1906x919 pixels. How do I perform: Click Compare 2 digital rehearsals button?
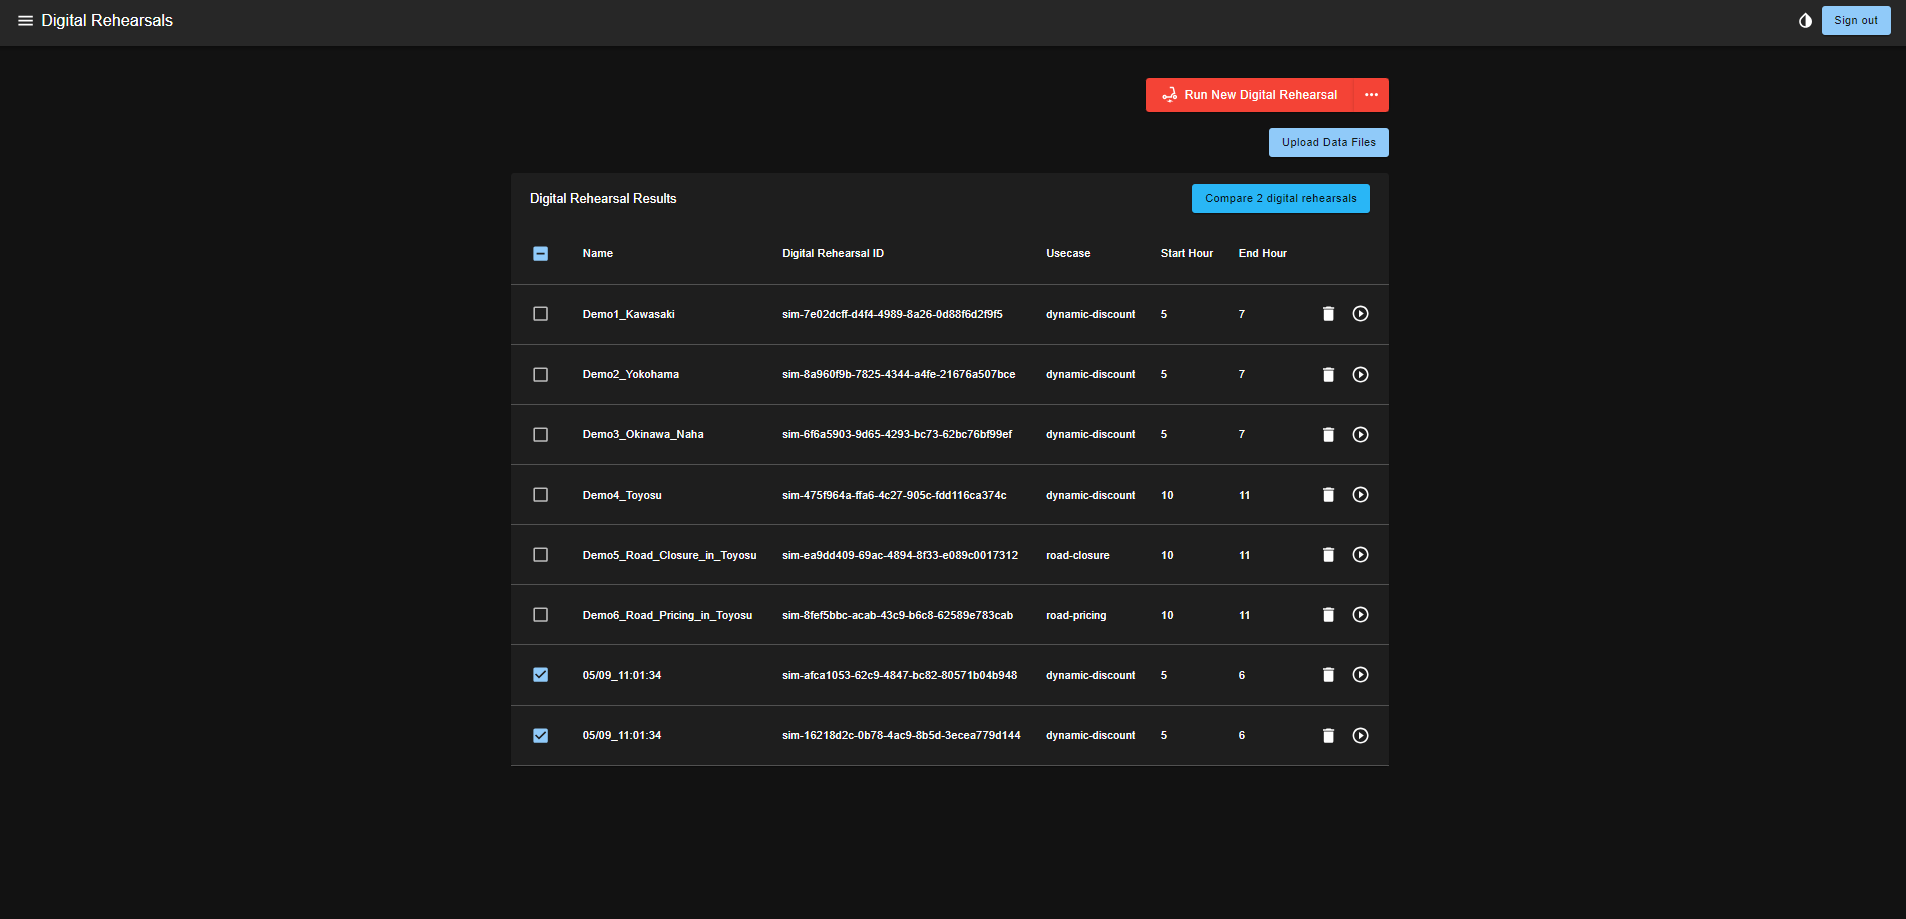(x=1280, y=199)
